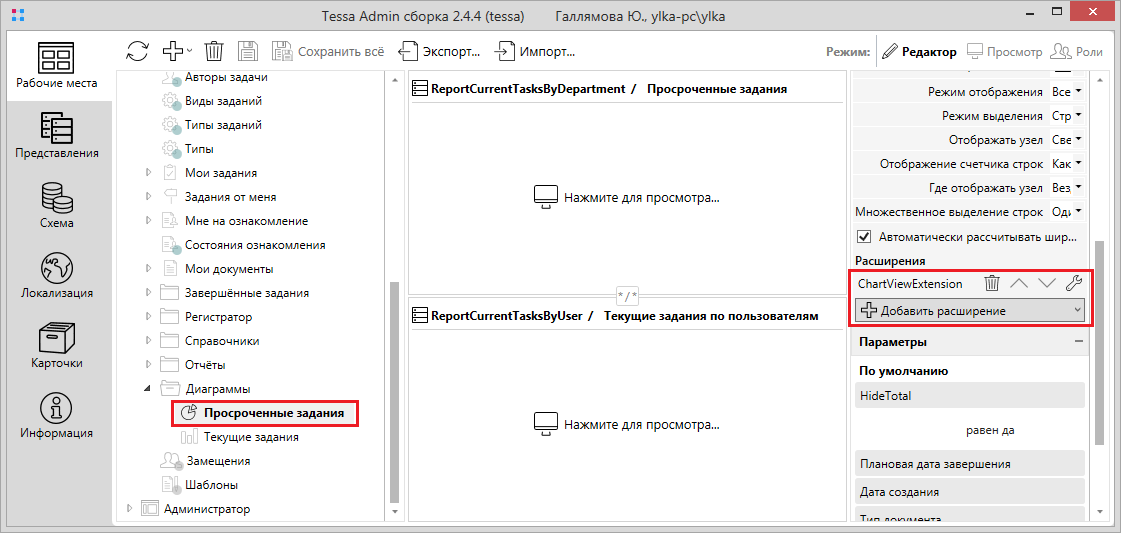Image resolution: width=1121 pixels, height=533 pixels.
Task: Move ChartViewExtension up with arrow
Action: pos(1019,284)
